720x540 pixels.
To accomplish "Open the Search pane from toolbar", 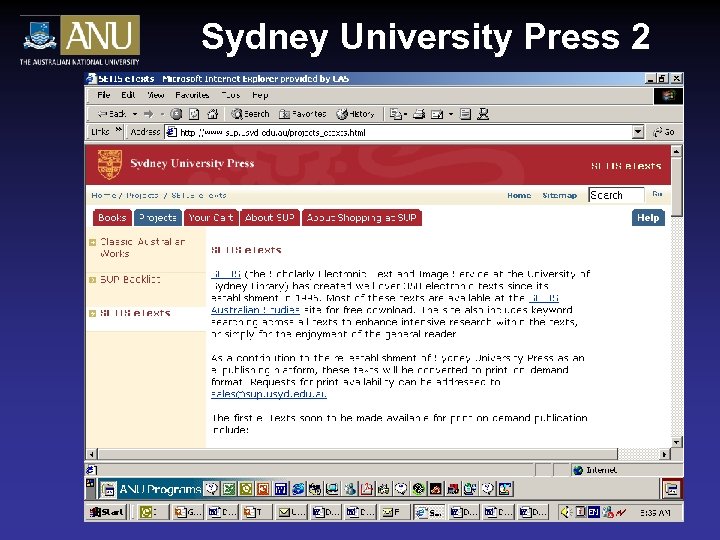I will click(x=250, y=114).
